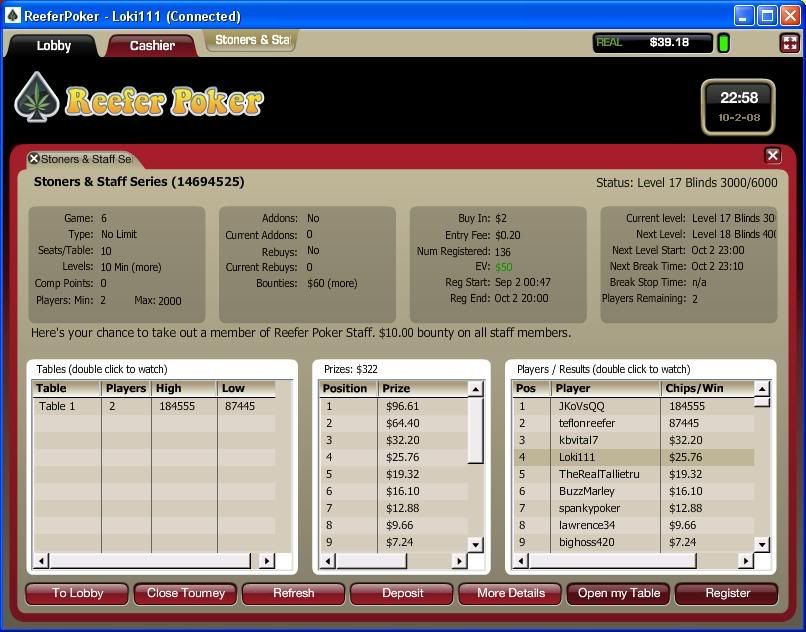
Task: Click the Players list scroll right arrow
Action: click(745, 561)
